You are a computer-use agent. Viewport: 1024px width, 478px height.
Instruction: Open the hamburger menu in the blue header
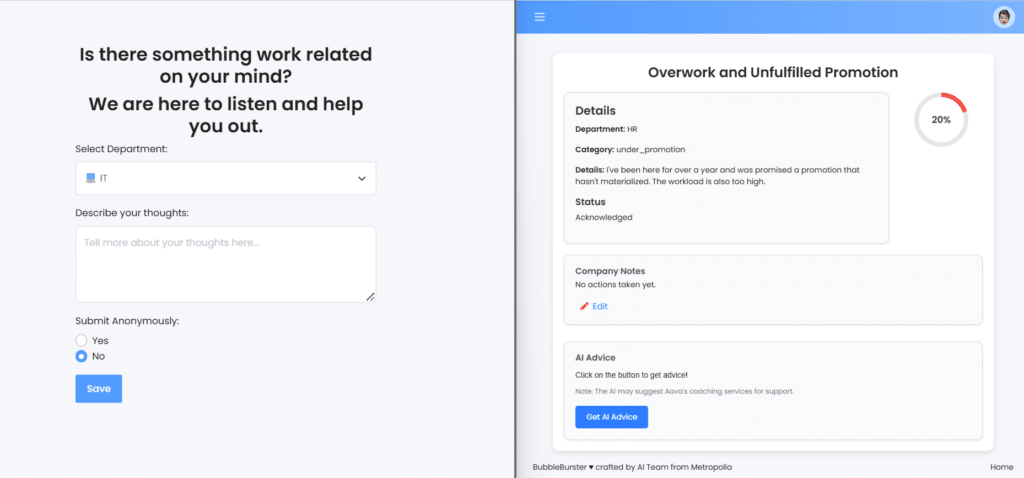point(540,17)
